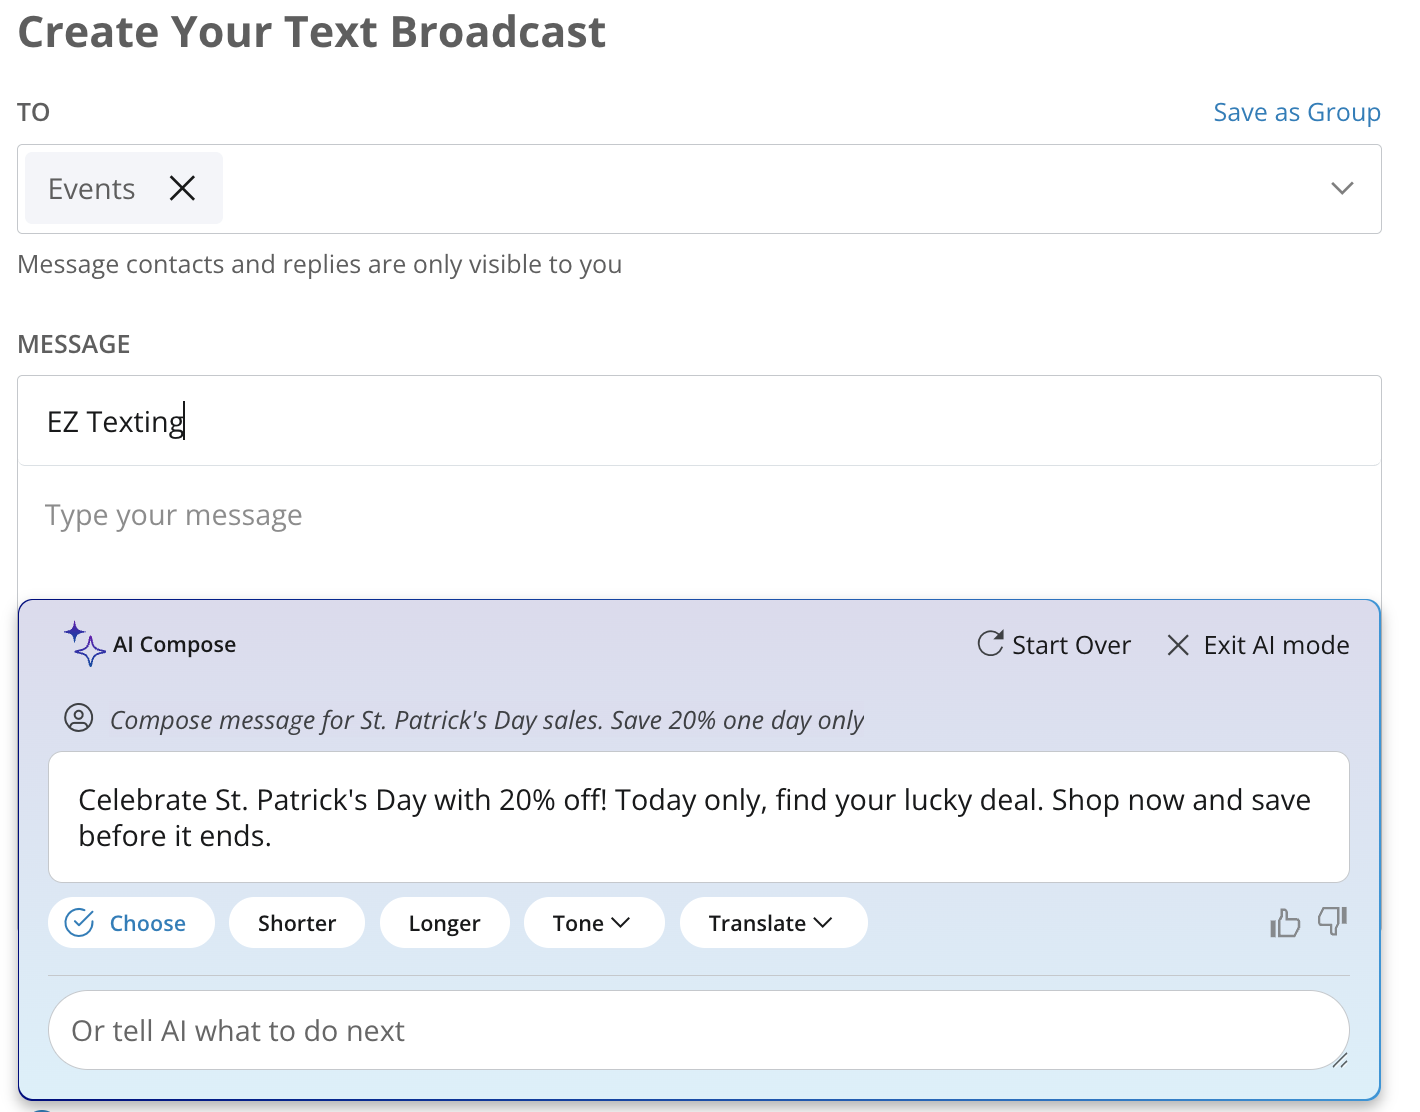Click the user prompt avatar icon
Viewport: 1420px width, 1112px height.
click(79, 718)
